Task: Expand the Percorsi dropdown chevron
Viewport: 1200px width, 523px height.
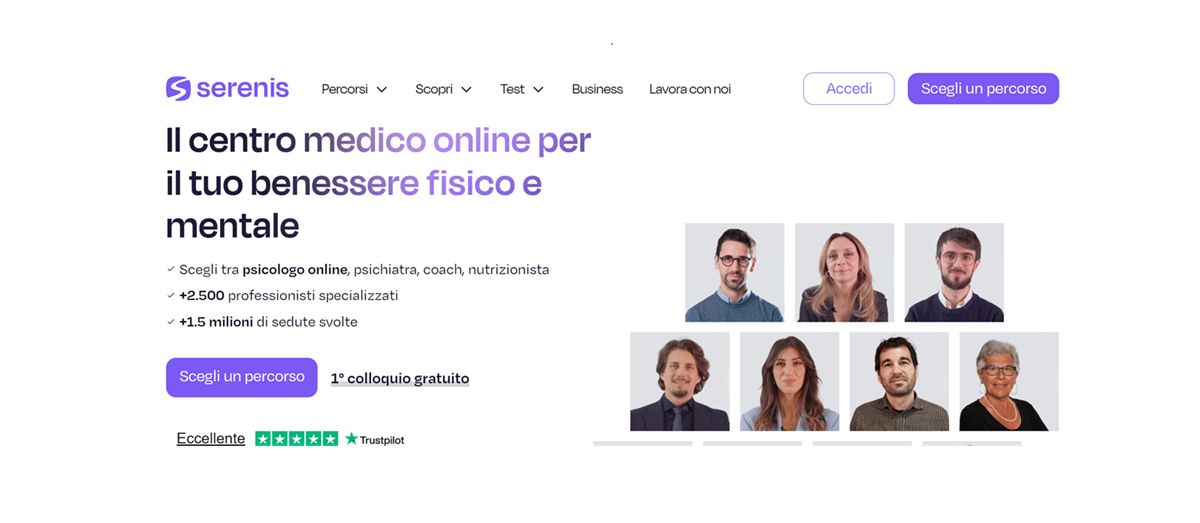Action: click(x=381, y=90)
